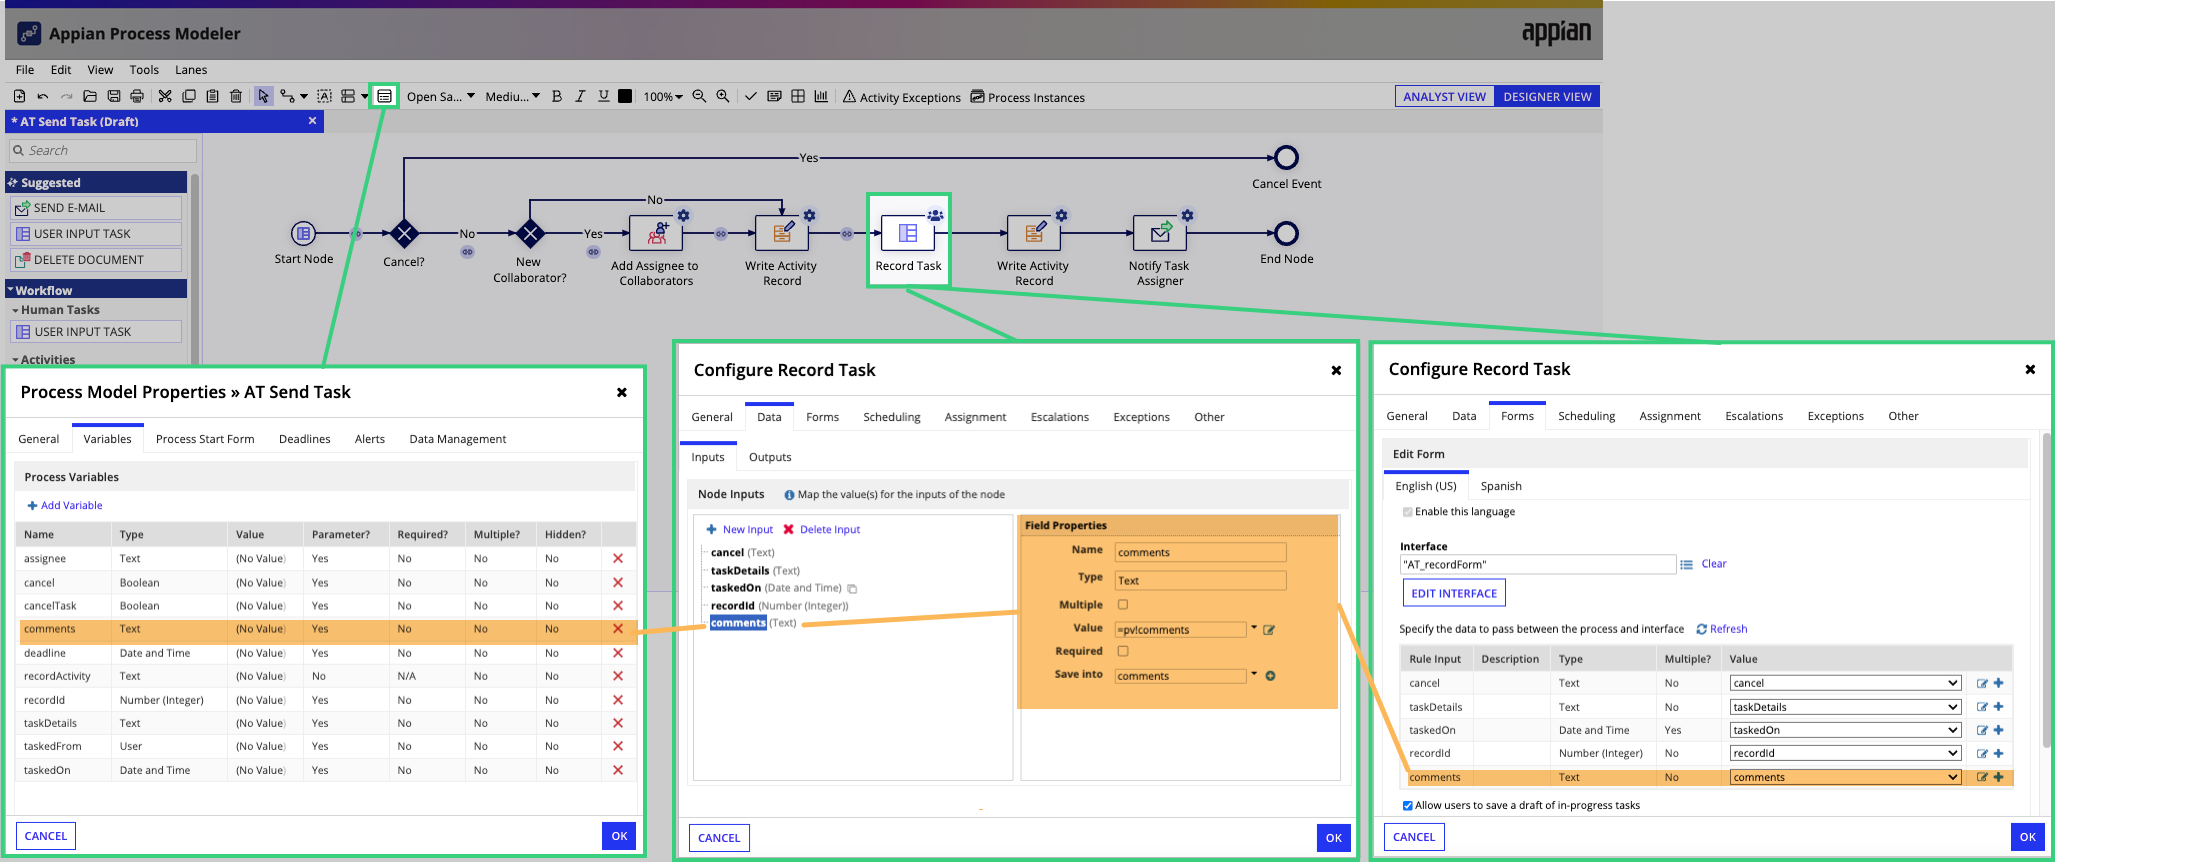This screenshot has width=2212, height=862.
Task: Edit expression for the taskDetails rule input
Action: pos(1982,707)
